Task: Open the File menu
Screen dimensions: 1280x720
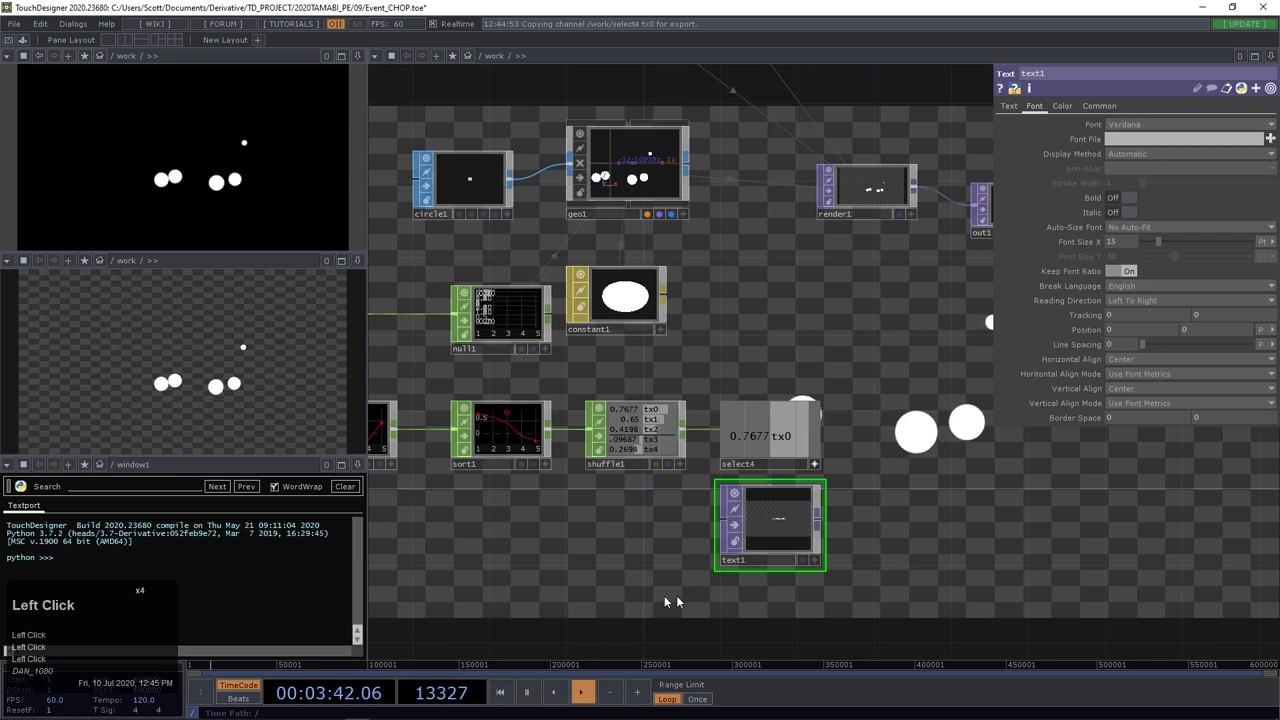Action: click(14, 24)
